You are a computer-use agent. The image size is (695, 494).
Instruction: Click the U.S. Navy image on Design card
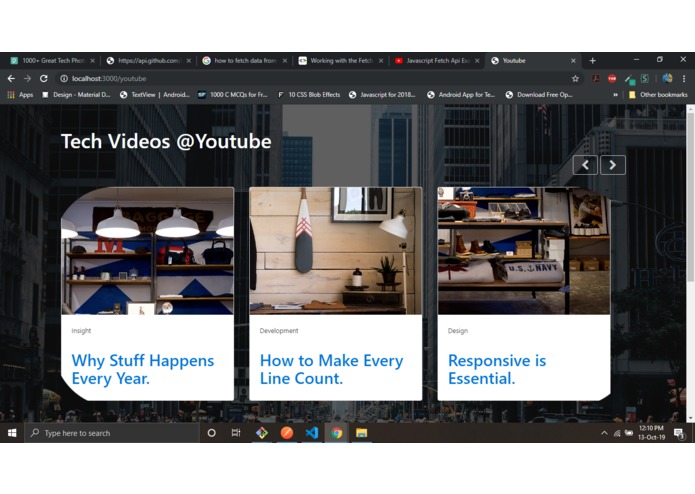(x=524, y=251)
